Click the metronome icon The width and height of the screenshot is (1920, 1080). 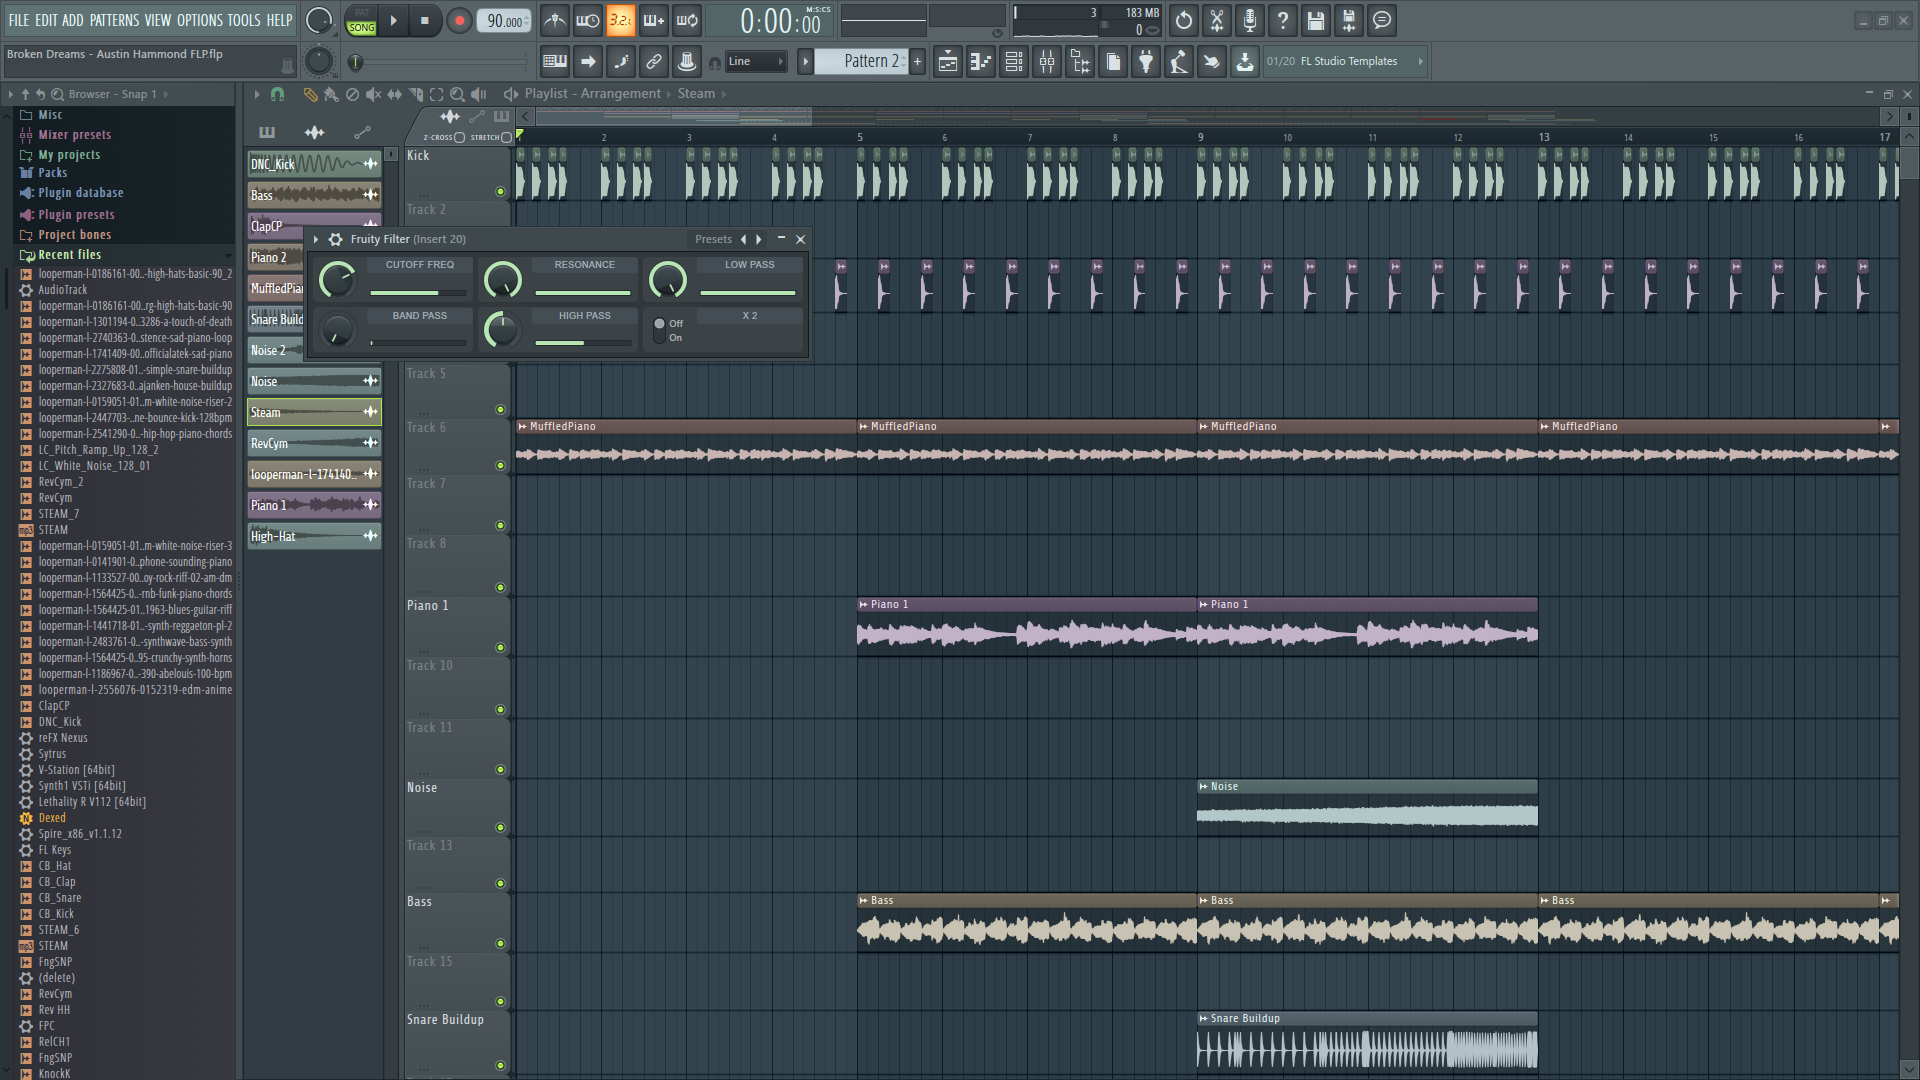point(555,20)
